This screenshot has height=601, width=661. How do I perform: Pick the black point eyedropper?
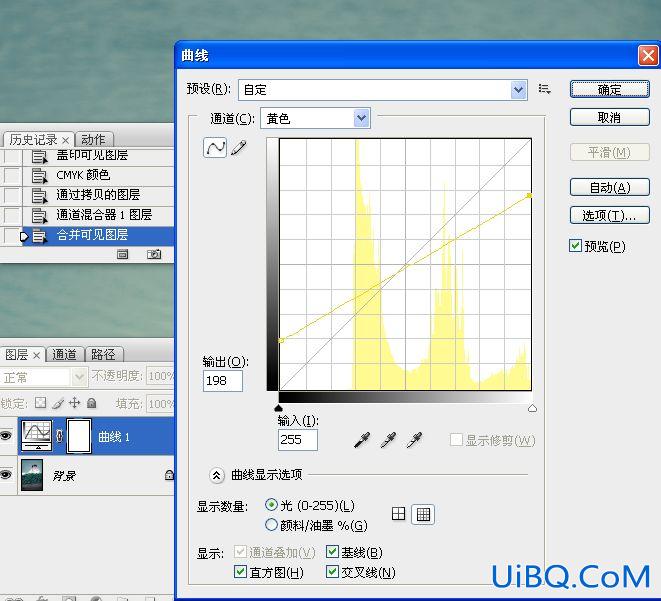pyautogui.click(x=362, y=440)
